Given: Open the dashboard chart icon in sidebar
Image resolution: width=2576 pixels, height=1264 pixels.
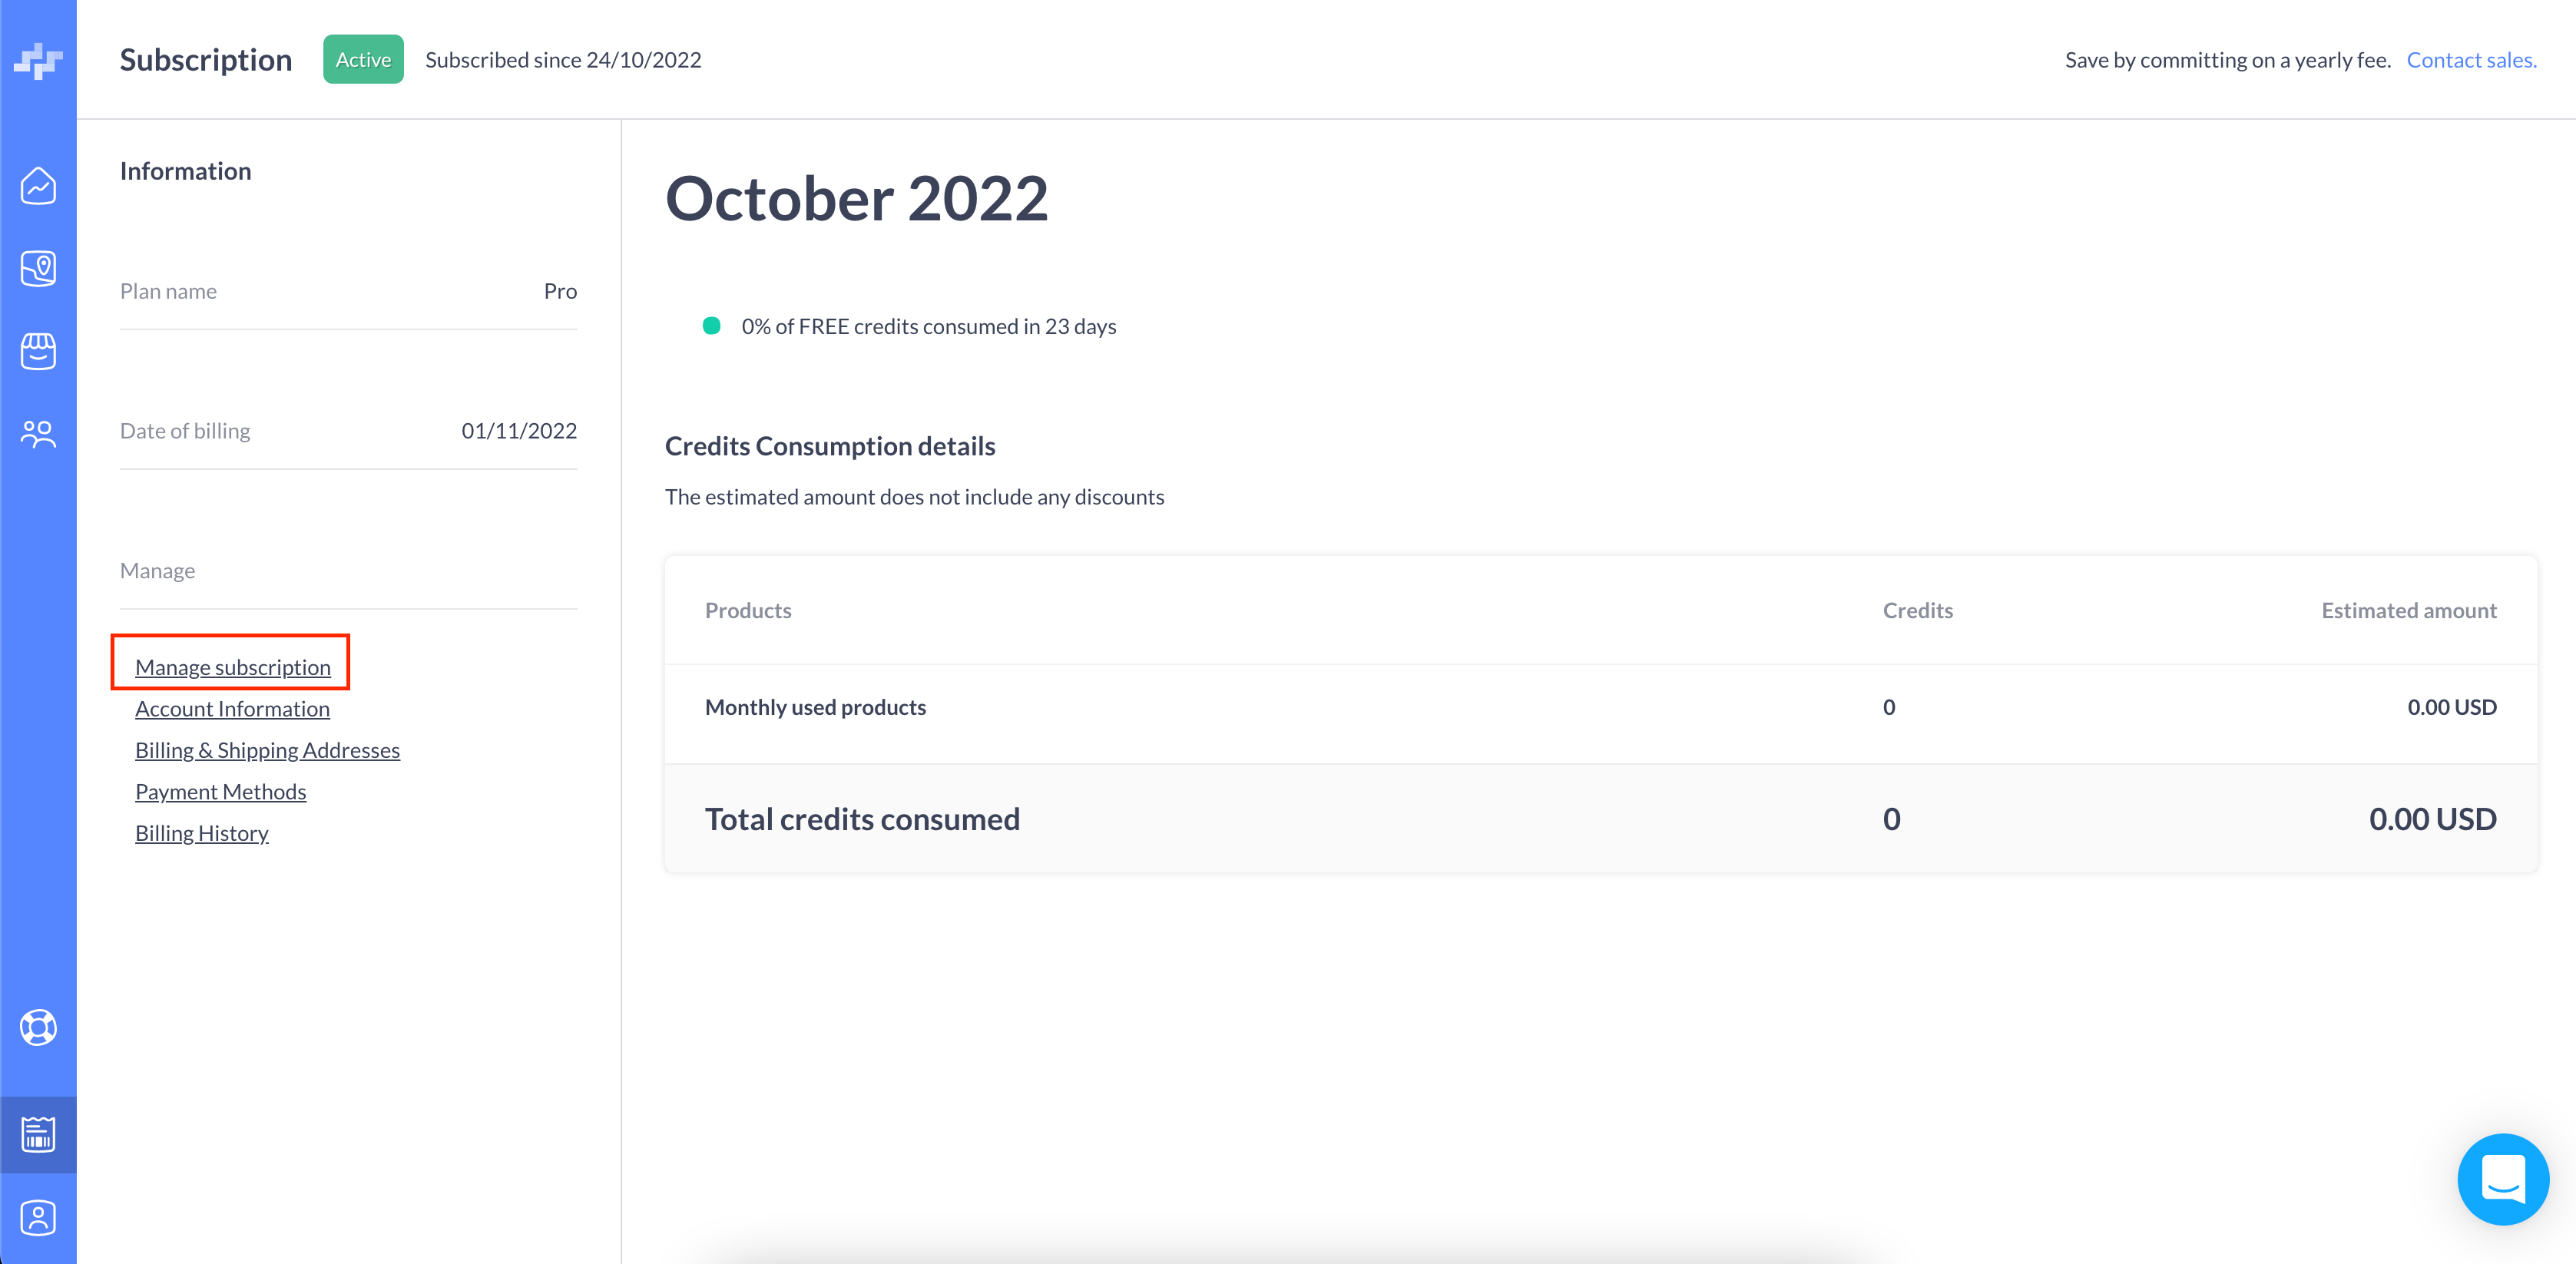Looking at the screenshot, I should point(38,186).
